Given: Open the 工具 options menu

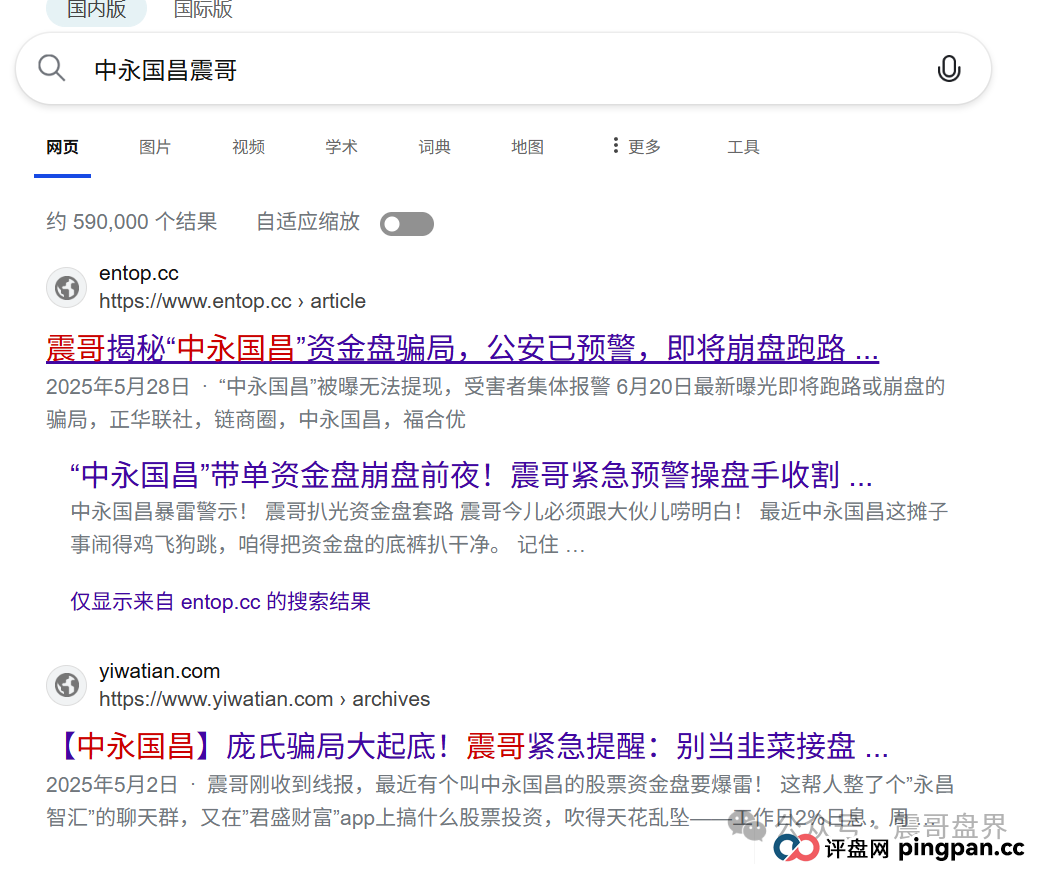Looking at the screenshot, I should coord(744,146).
